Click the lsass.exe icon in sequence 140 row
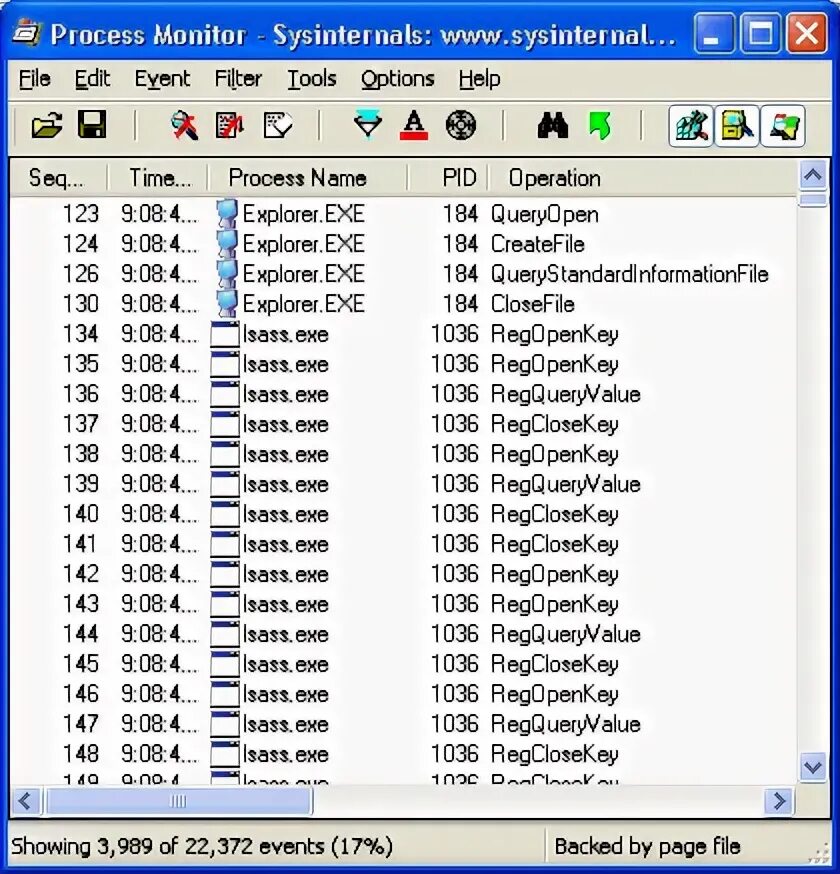Viewport: 840px width, 874px height. coord(225,514)
